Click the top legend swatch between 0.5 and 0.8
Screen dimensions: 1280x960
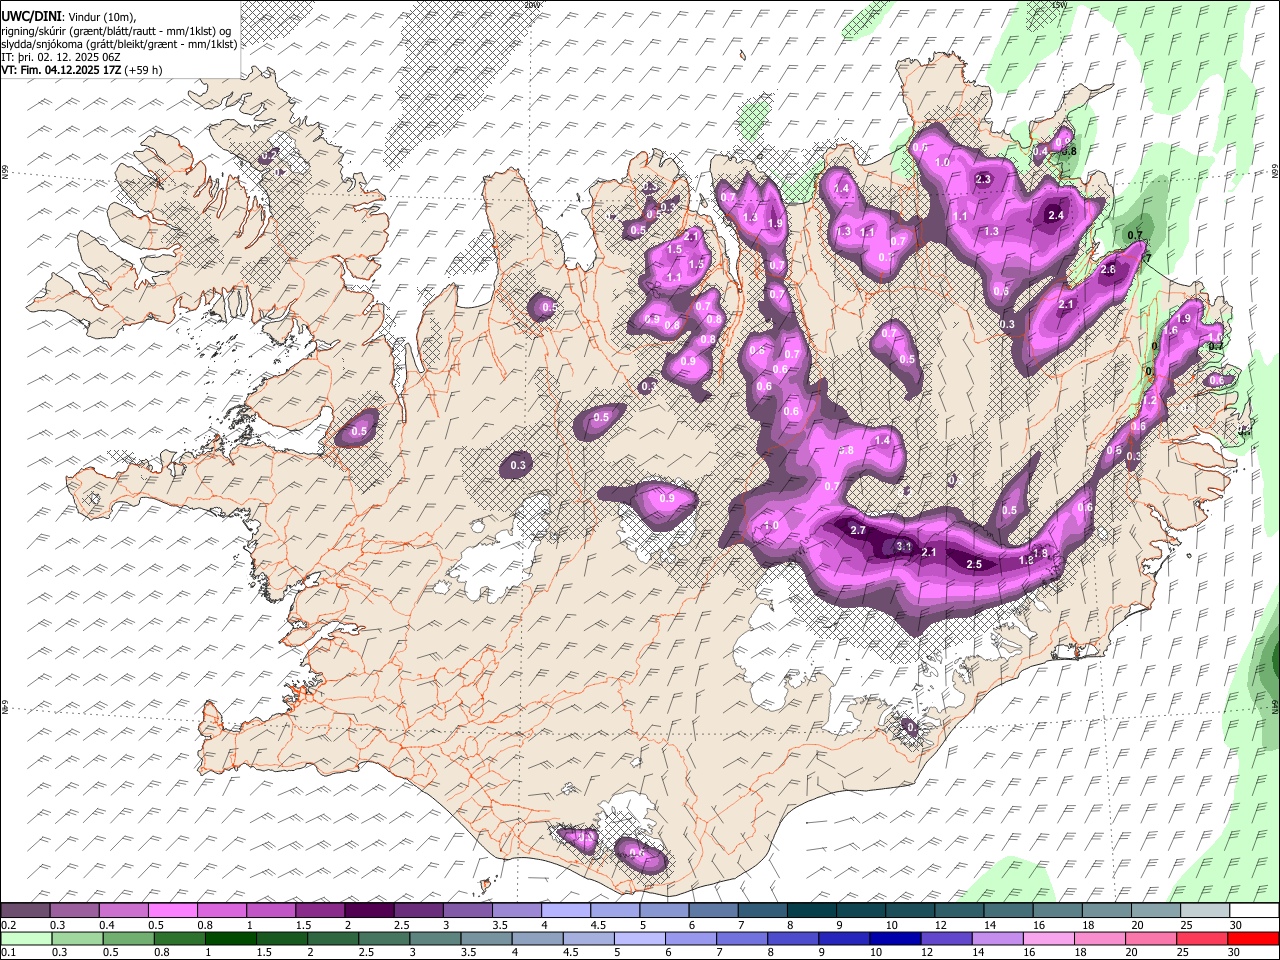point(172,911)
